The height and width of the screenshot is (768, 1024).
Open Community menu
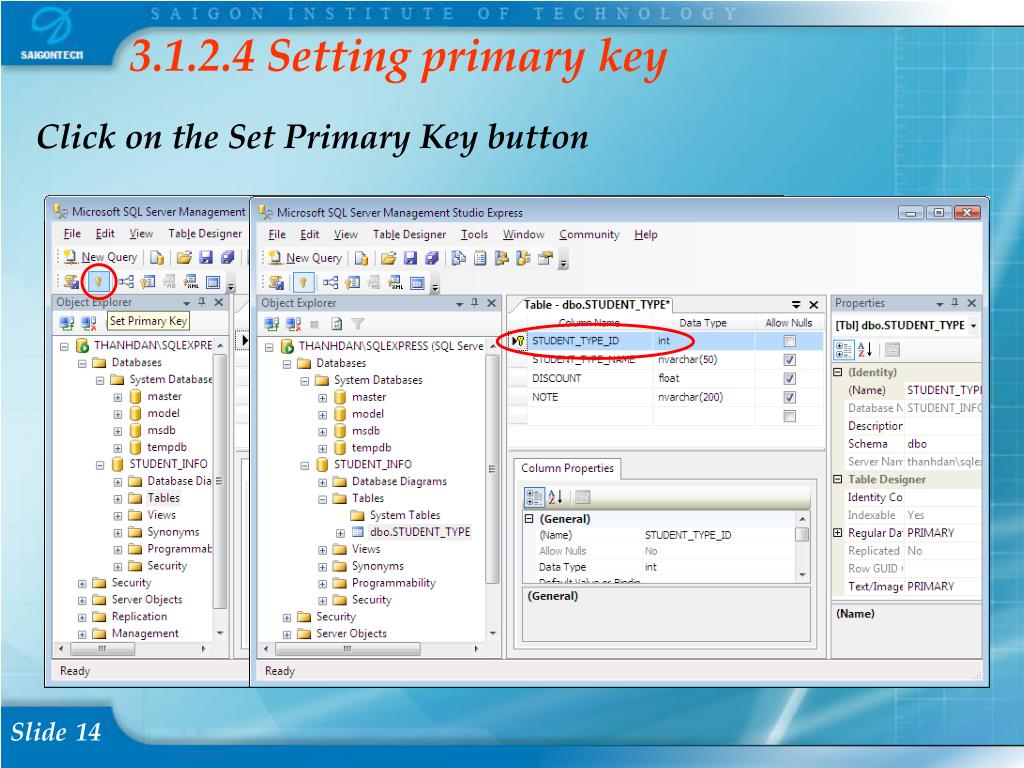(589, 234)
